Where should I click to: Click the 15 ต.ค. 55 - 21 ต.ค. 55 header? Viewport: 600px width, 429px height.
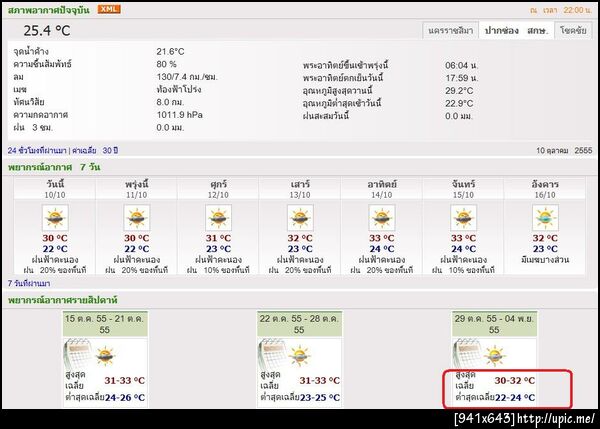pos(105,324)
